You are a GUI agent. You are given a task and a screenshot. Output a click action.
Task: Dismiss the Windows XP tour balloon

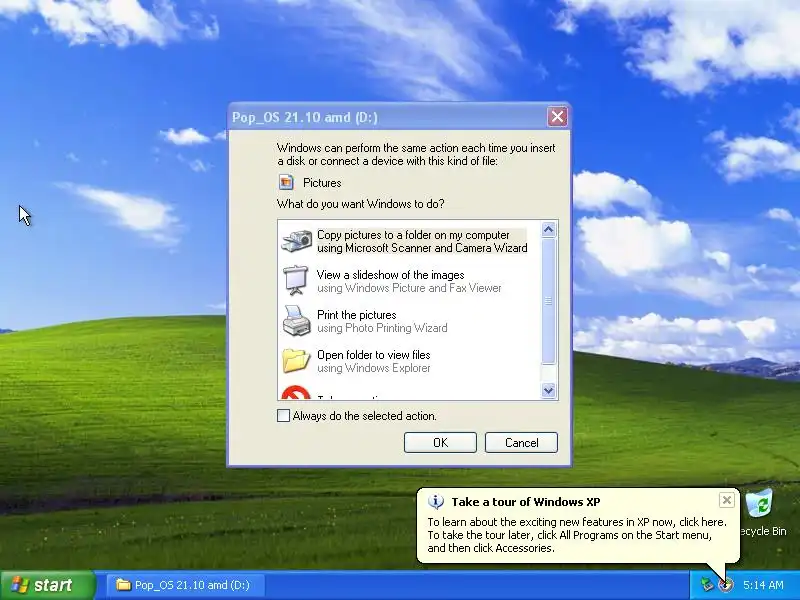727,500
